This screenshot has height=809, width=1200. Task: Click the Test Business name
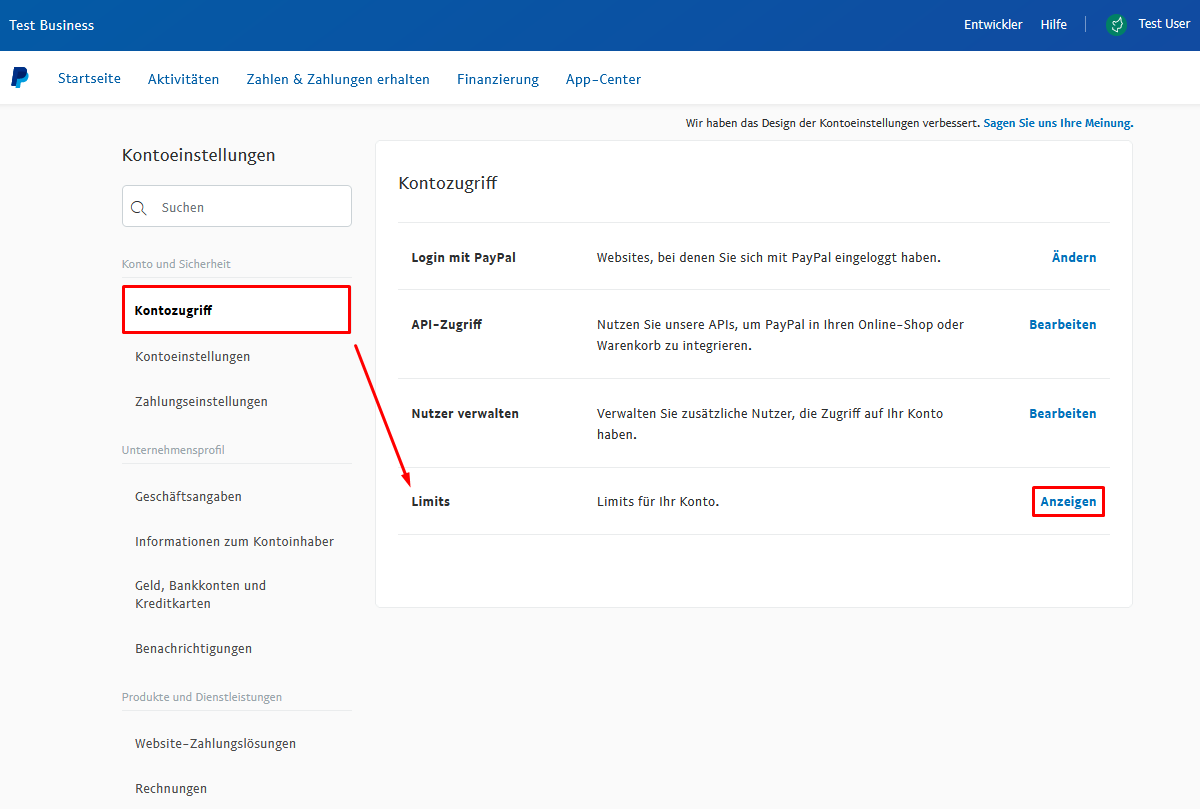(52, 25)
